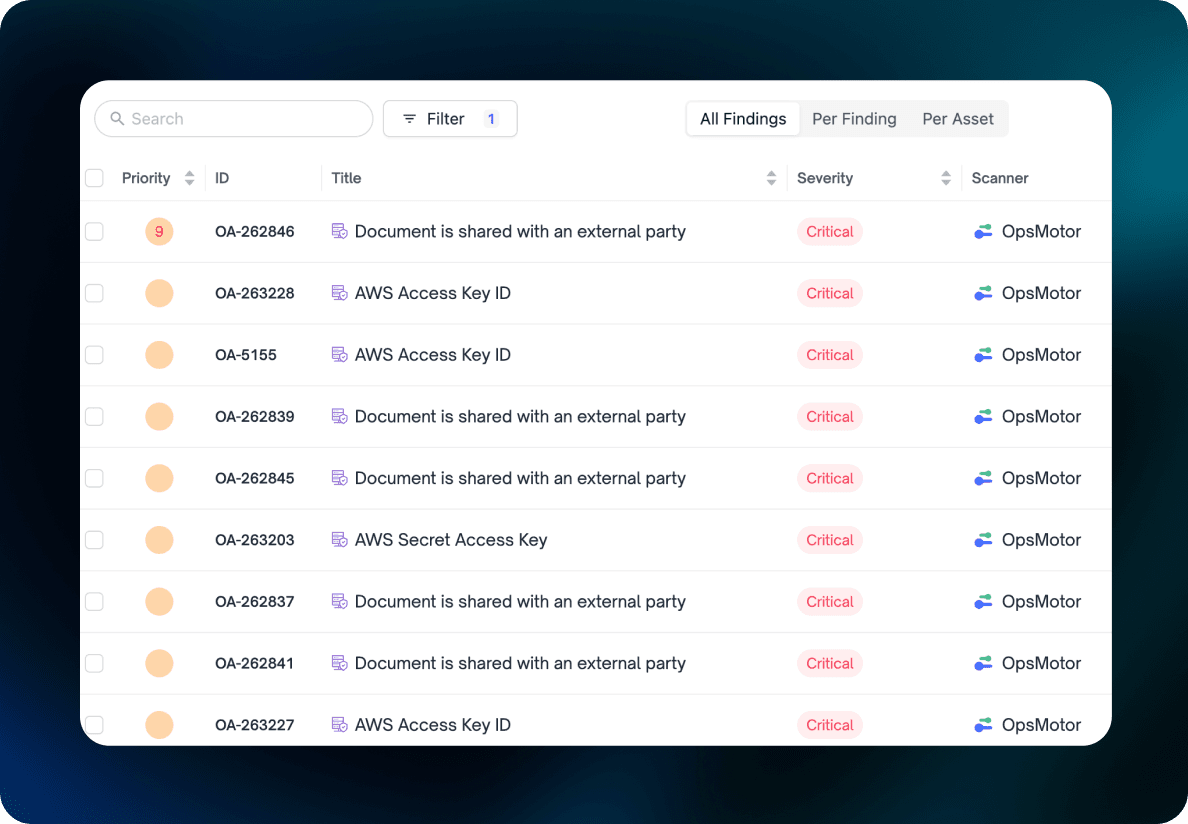Screen dimensions: 1188x824
Task: Switch to the Per Finding tab
Action: click(854, 119)
